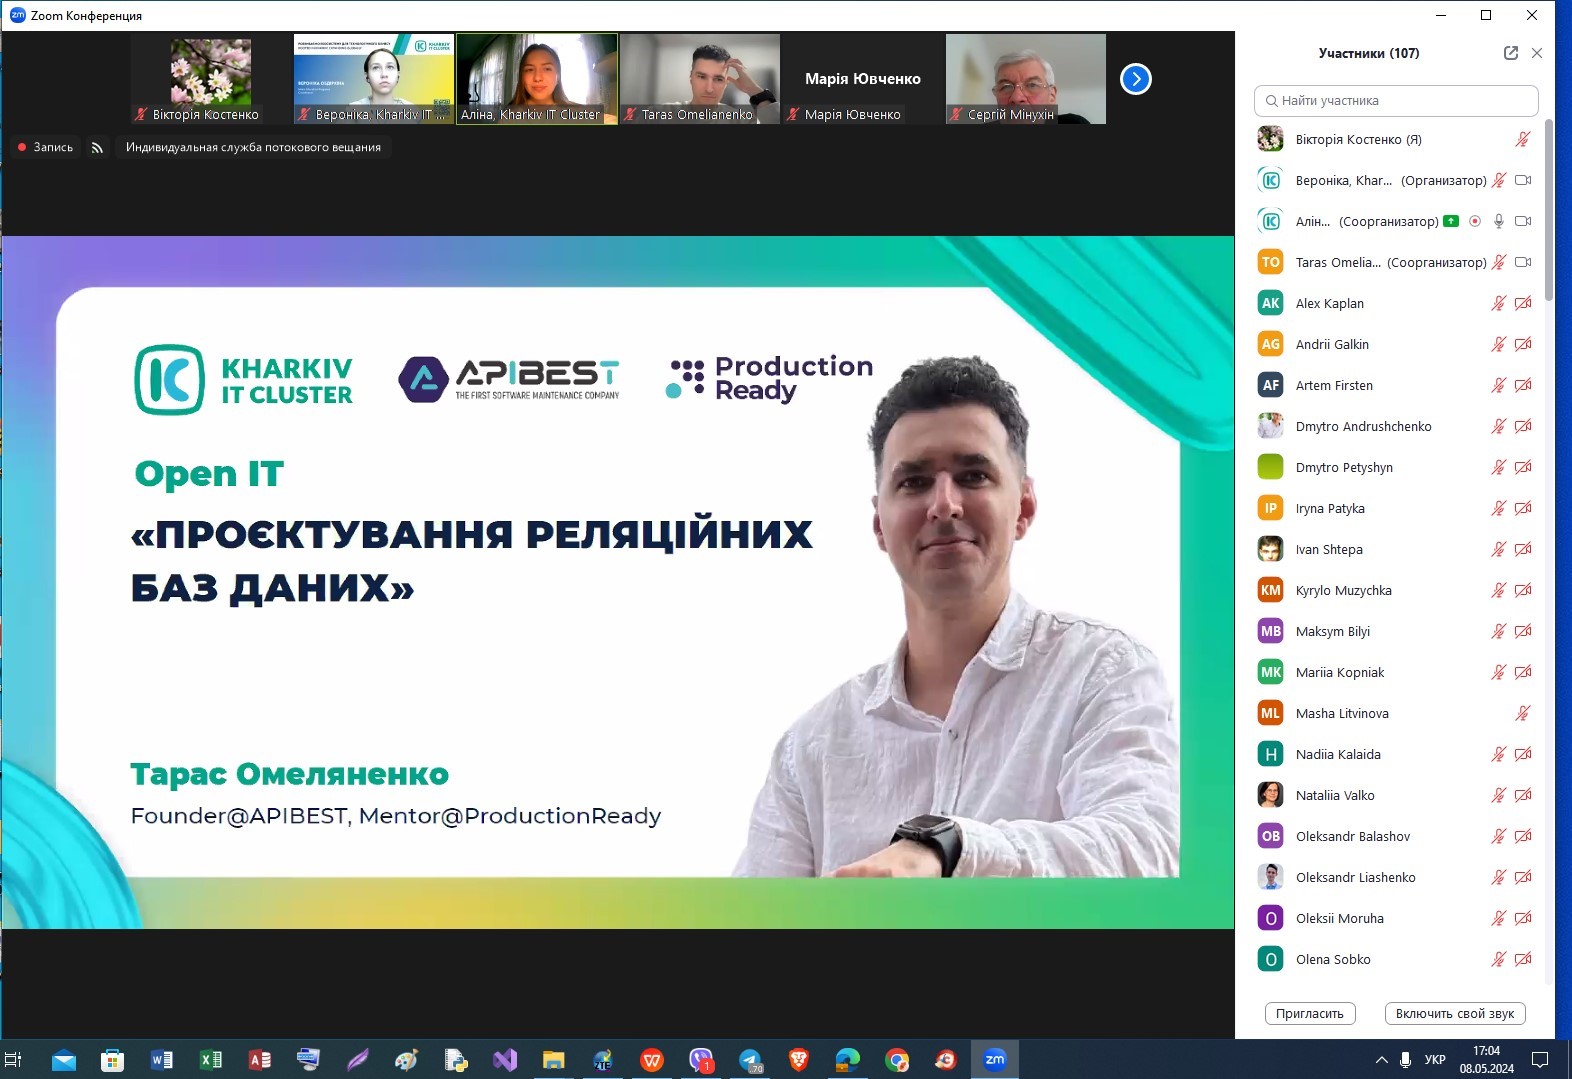
Task: Click muted mic icon for Taras Omelia... row
Action: (1498, 262)
